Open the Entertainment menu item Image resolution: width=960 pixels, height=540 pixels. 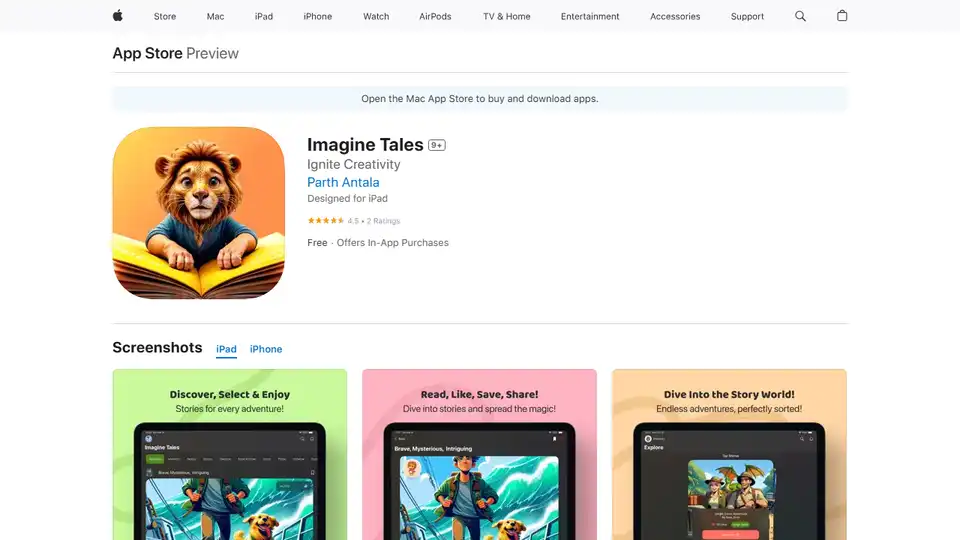[x=590, y=17]
